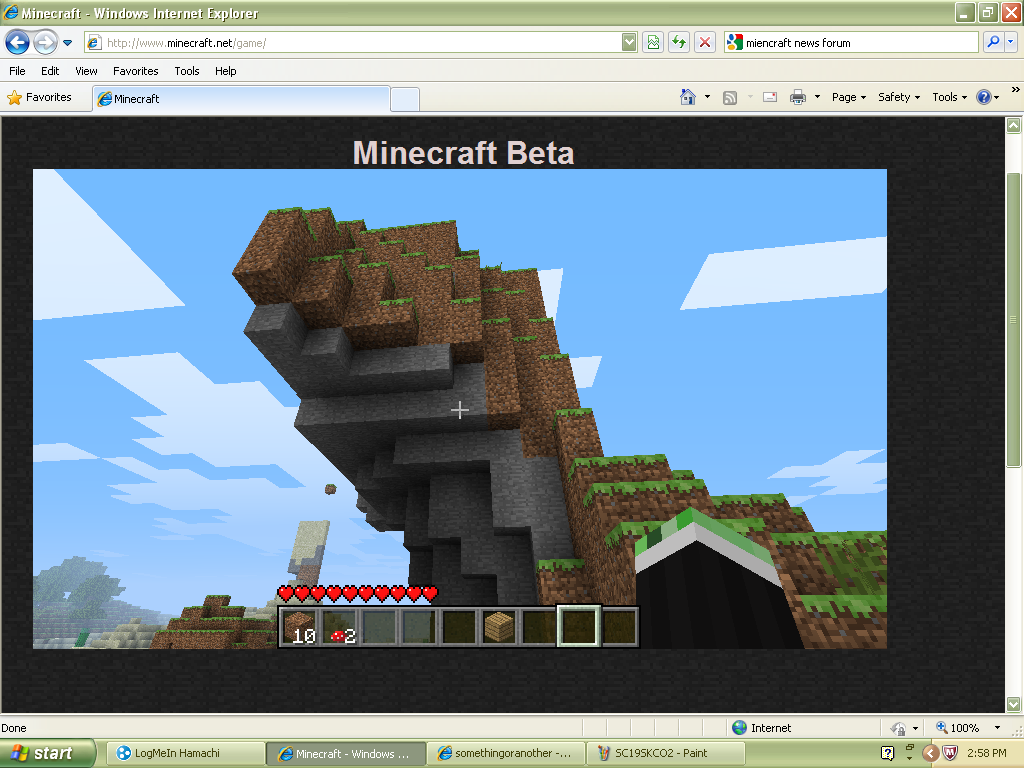Click the Favorites star button
Viewport: 1024px width, 768px height.
(40, 97)
